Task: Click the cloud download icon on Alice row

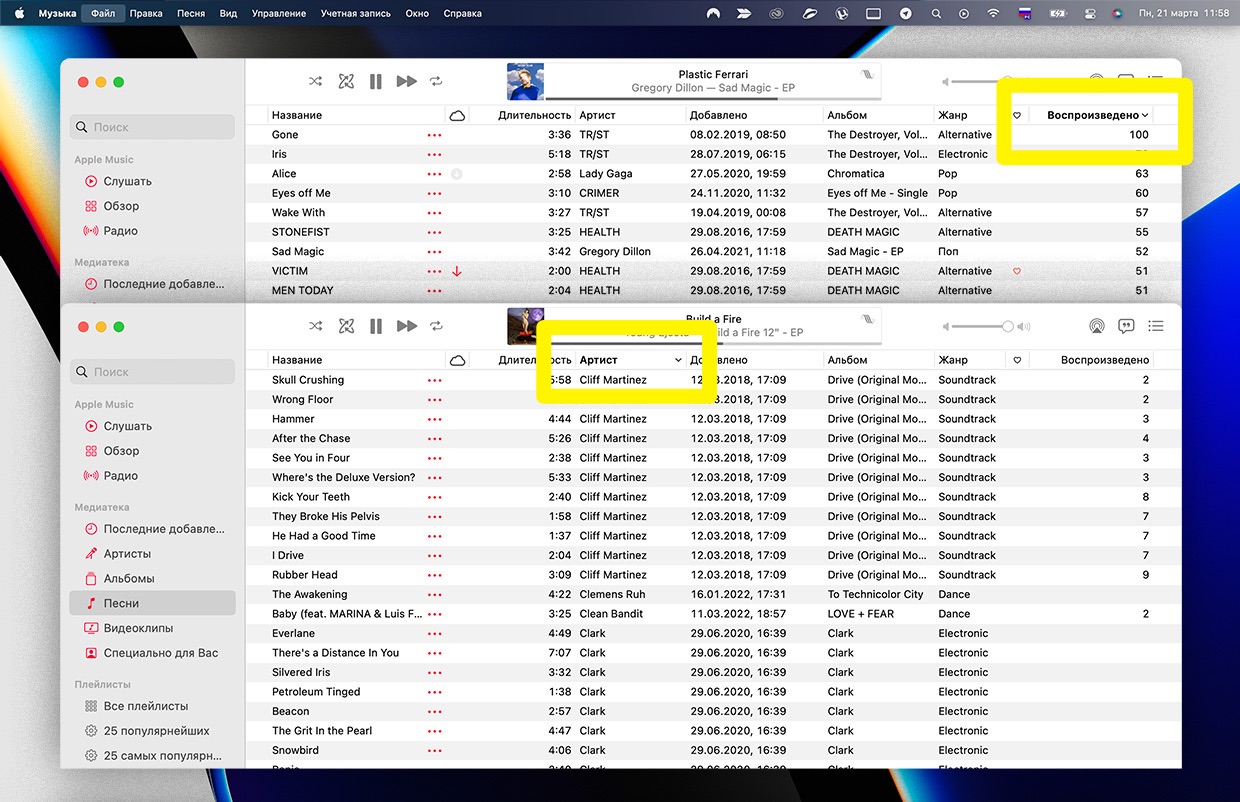Action: click(457, 174)
